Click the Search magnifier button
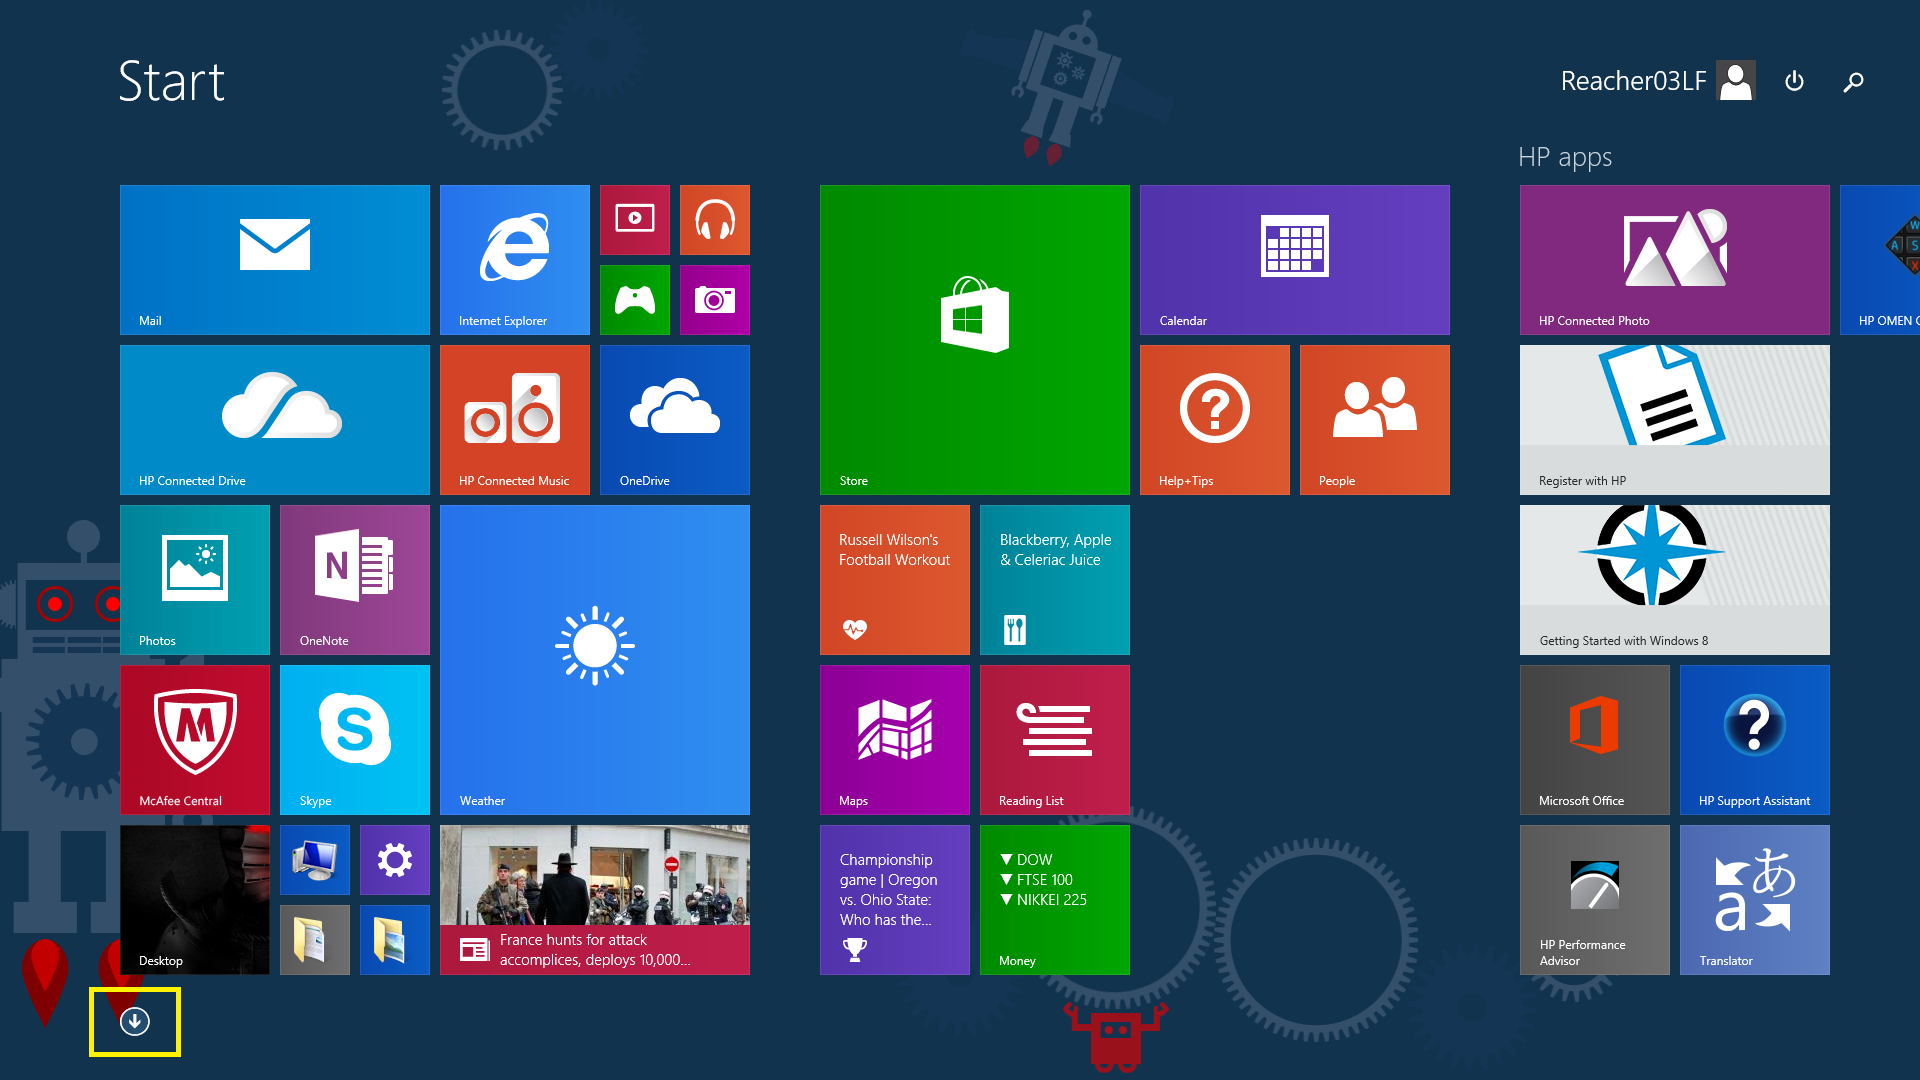Image resolution: width=1920 pixels, height=1080 pixels. coord(1853,81)
